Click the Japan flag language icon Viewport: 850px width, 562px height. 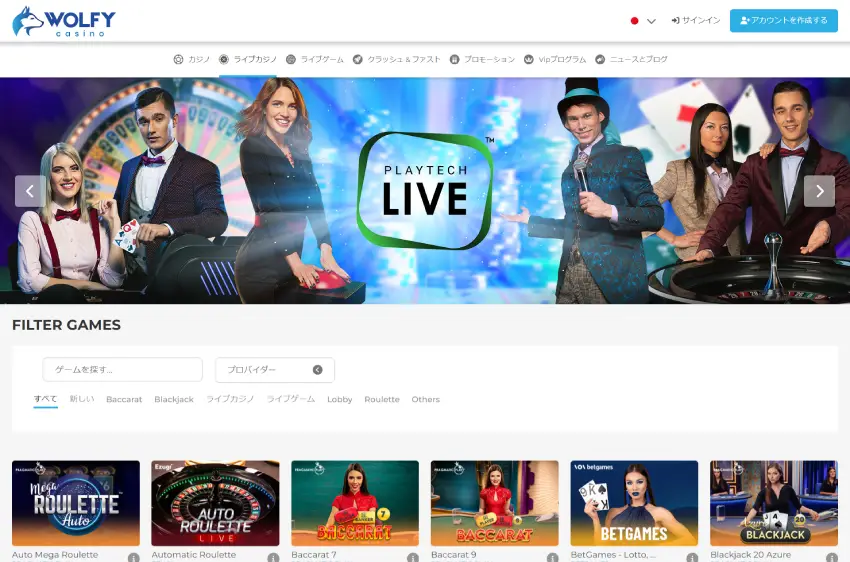(x=634, y=21)
